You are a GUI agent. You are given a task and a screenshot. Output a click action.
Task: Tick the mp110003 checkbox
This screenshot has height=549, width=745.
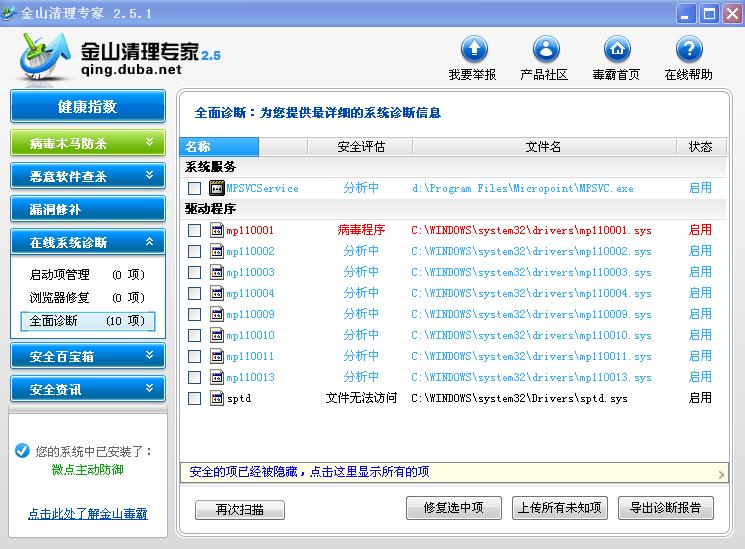pyautogui.click(x=194, y=272)
